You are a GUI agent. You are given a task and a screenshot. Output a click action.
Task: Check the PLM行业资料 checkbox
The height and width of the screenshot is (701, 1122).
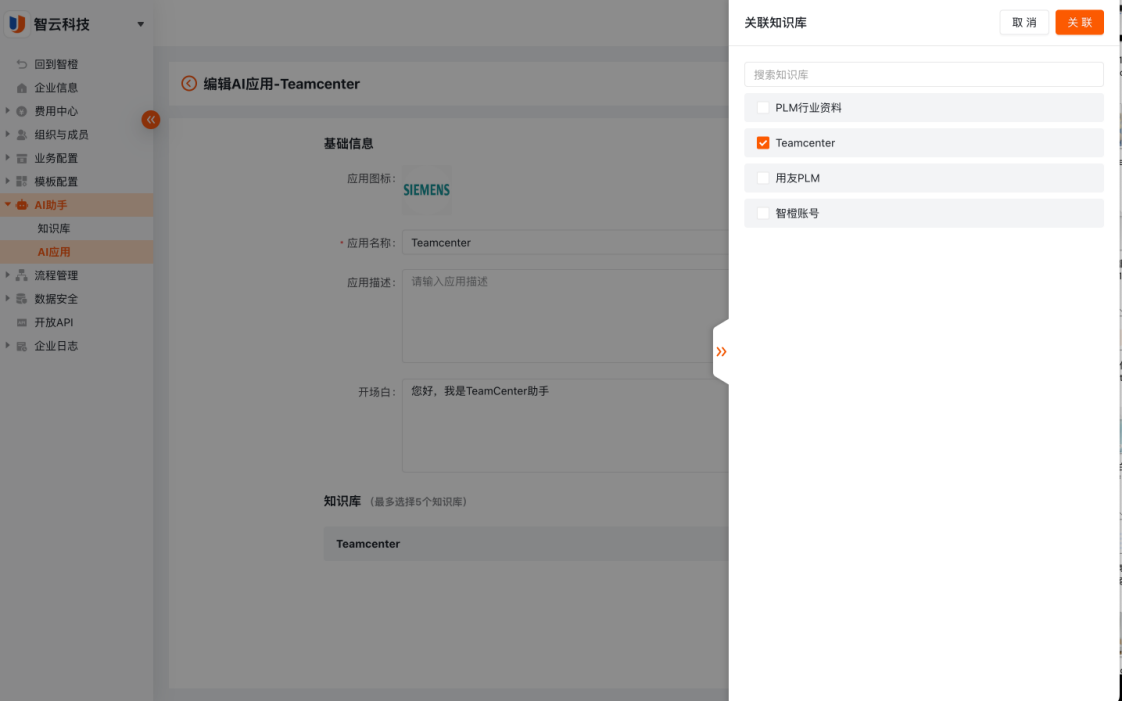(x=763, y=108)
